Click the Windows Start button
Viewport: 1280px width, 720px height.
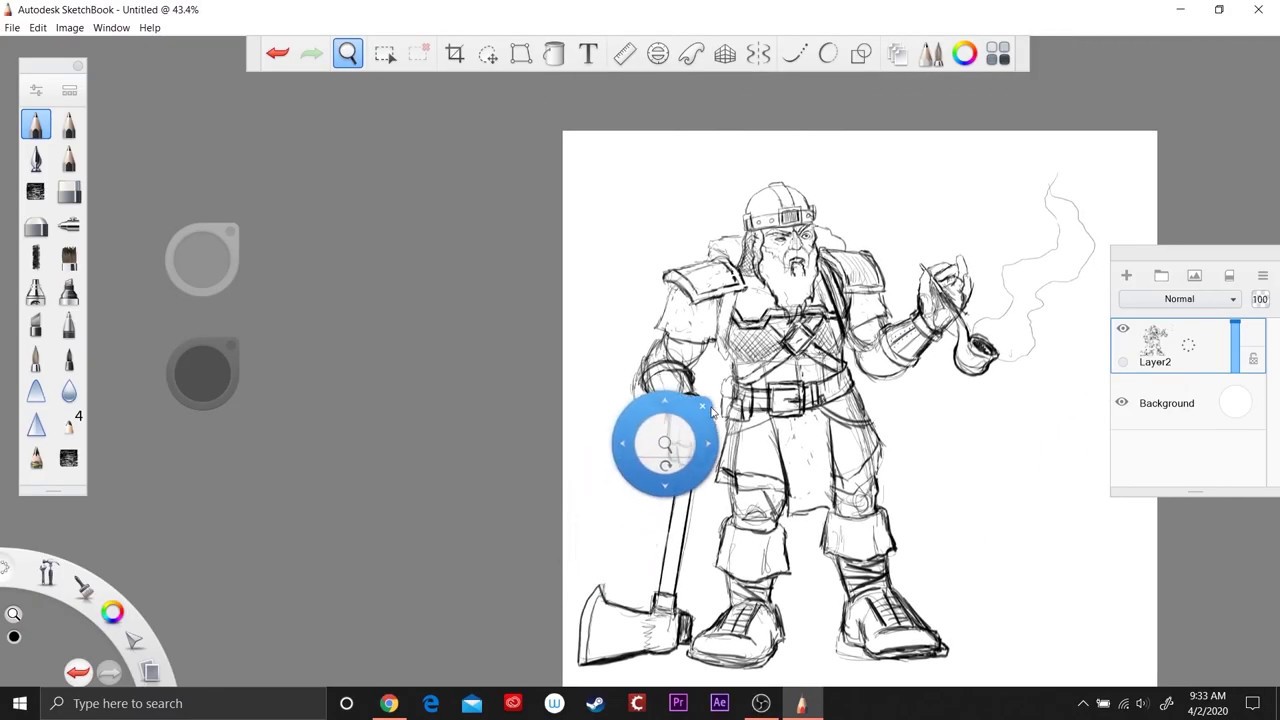pyautogui.click(x=20, y=704)
